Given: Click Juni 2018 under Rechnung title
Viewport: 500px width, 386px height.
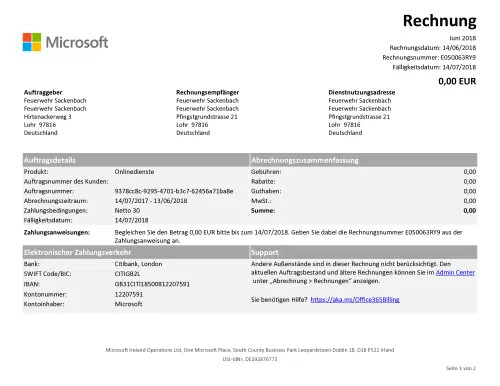Looking at the screenshot, I should click(x=463, y=38).
